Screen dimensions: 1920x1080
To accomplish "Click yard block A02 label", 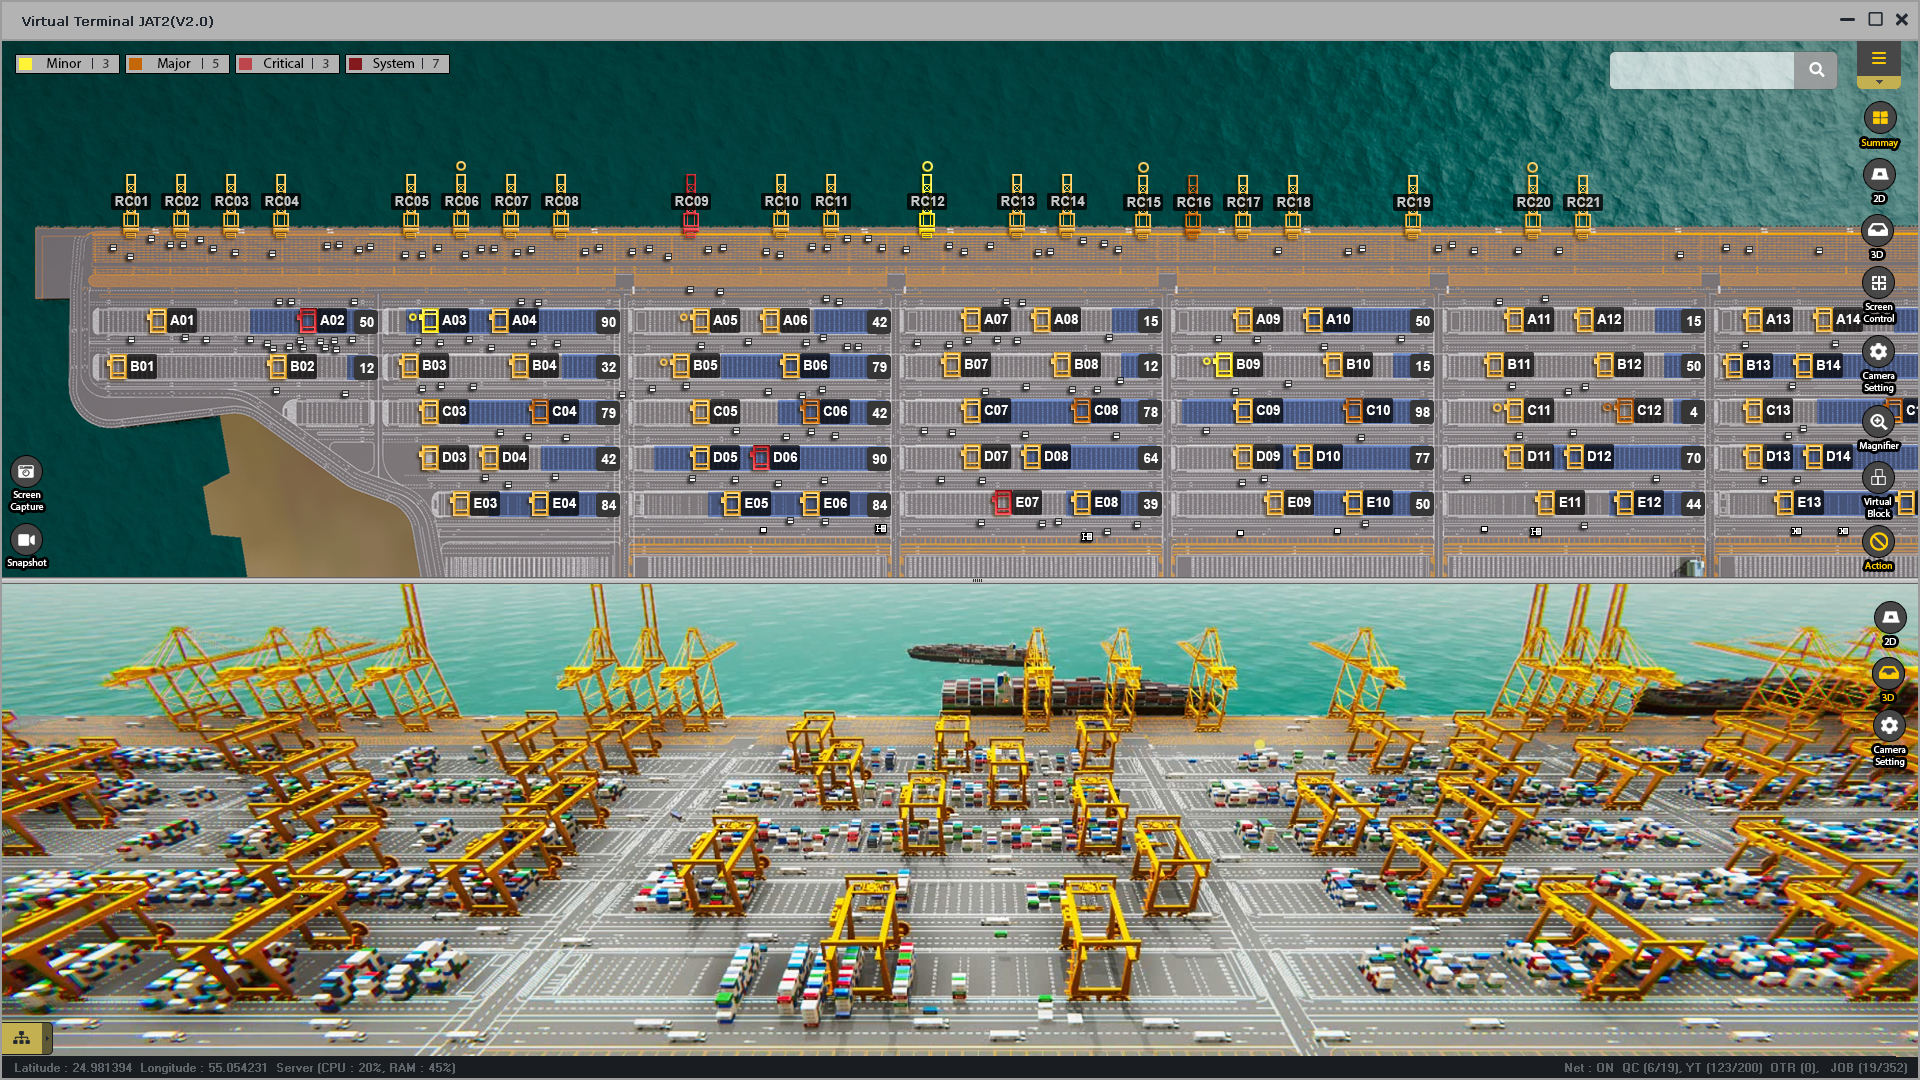I will [332, 321].
